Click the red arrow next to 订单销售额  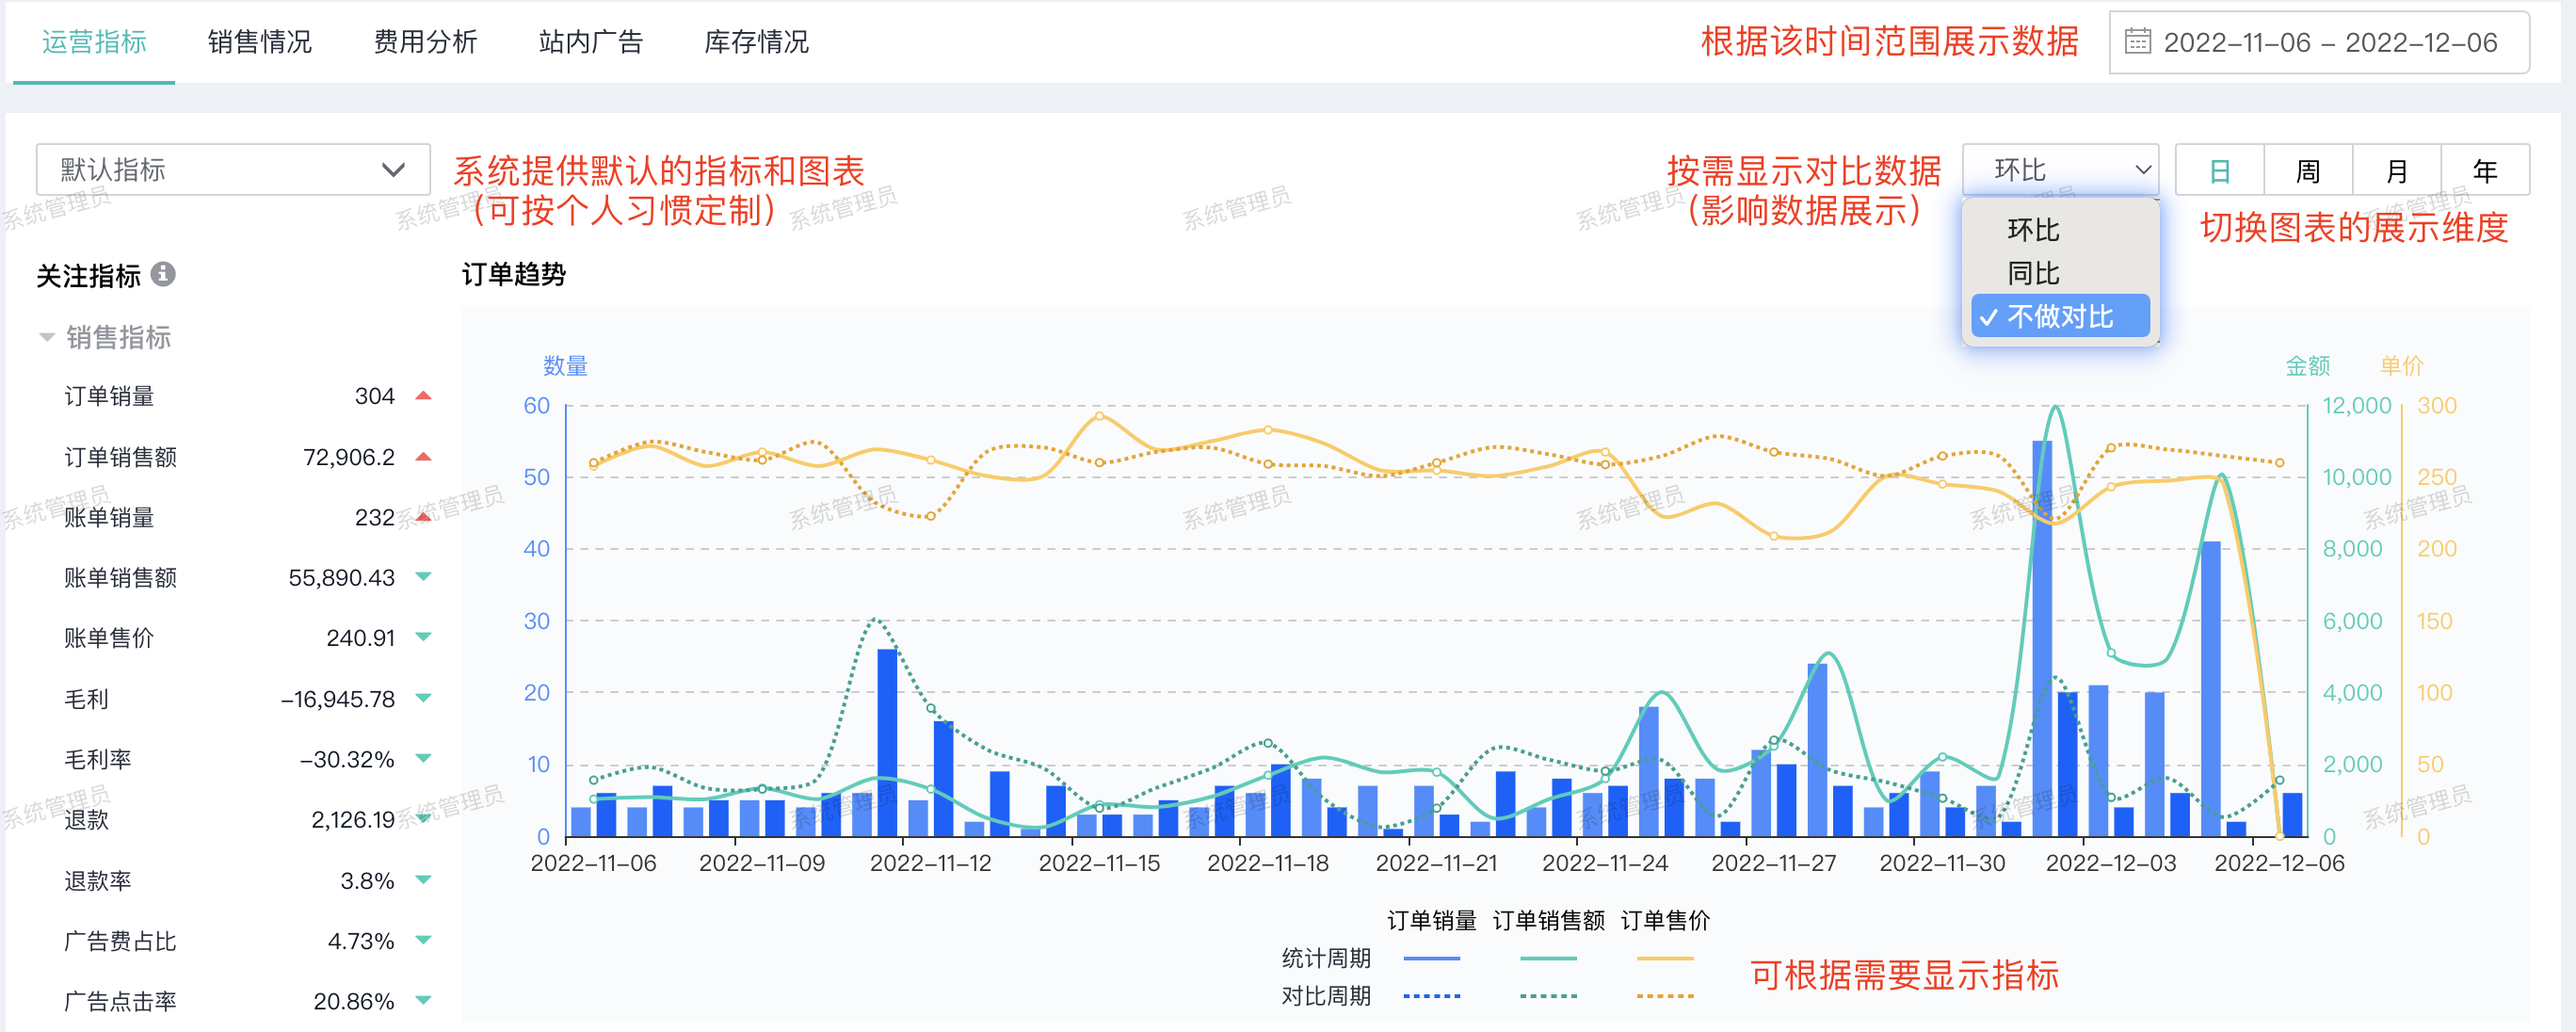423,457
